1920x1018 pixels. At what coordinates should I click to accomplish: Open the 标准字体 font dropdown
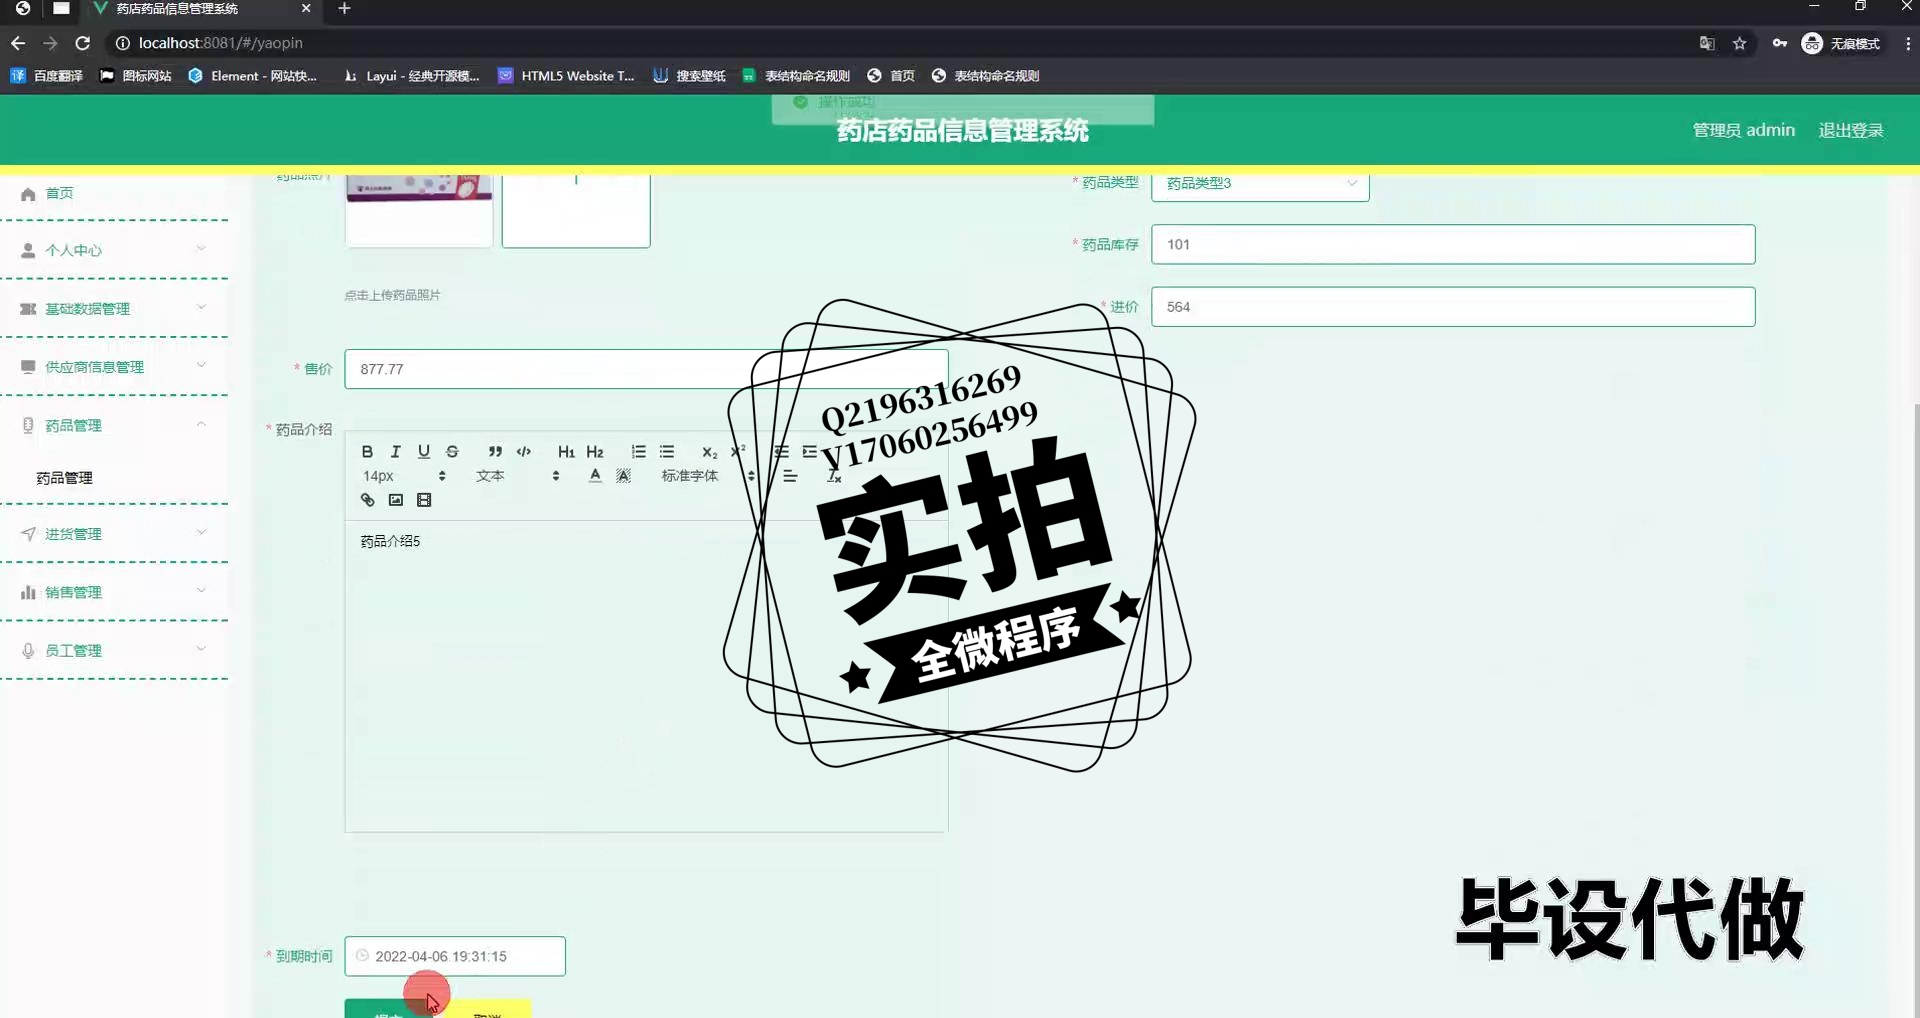pos(707,476)
